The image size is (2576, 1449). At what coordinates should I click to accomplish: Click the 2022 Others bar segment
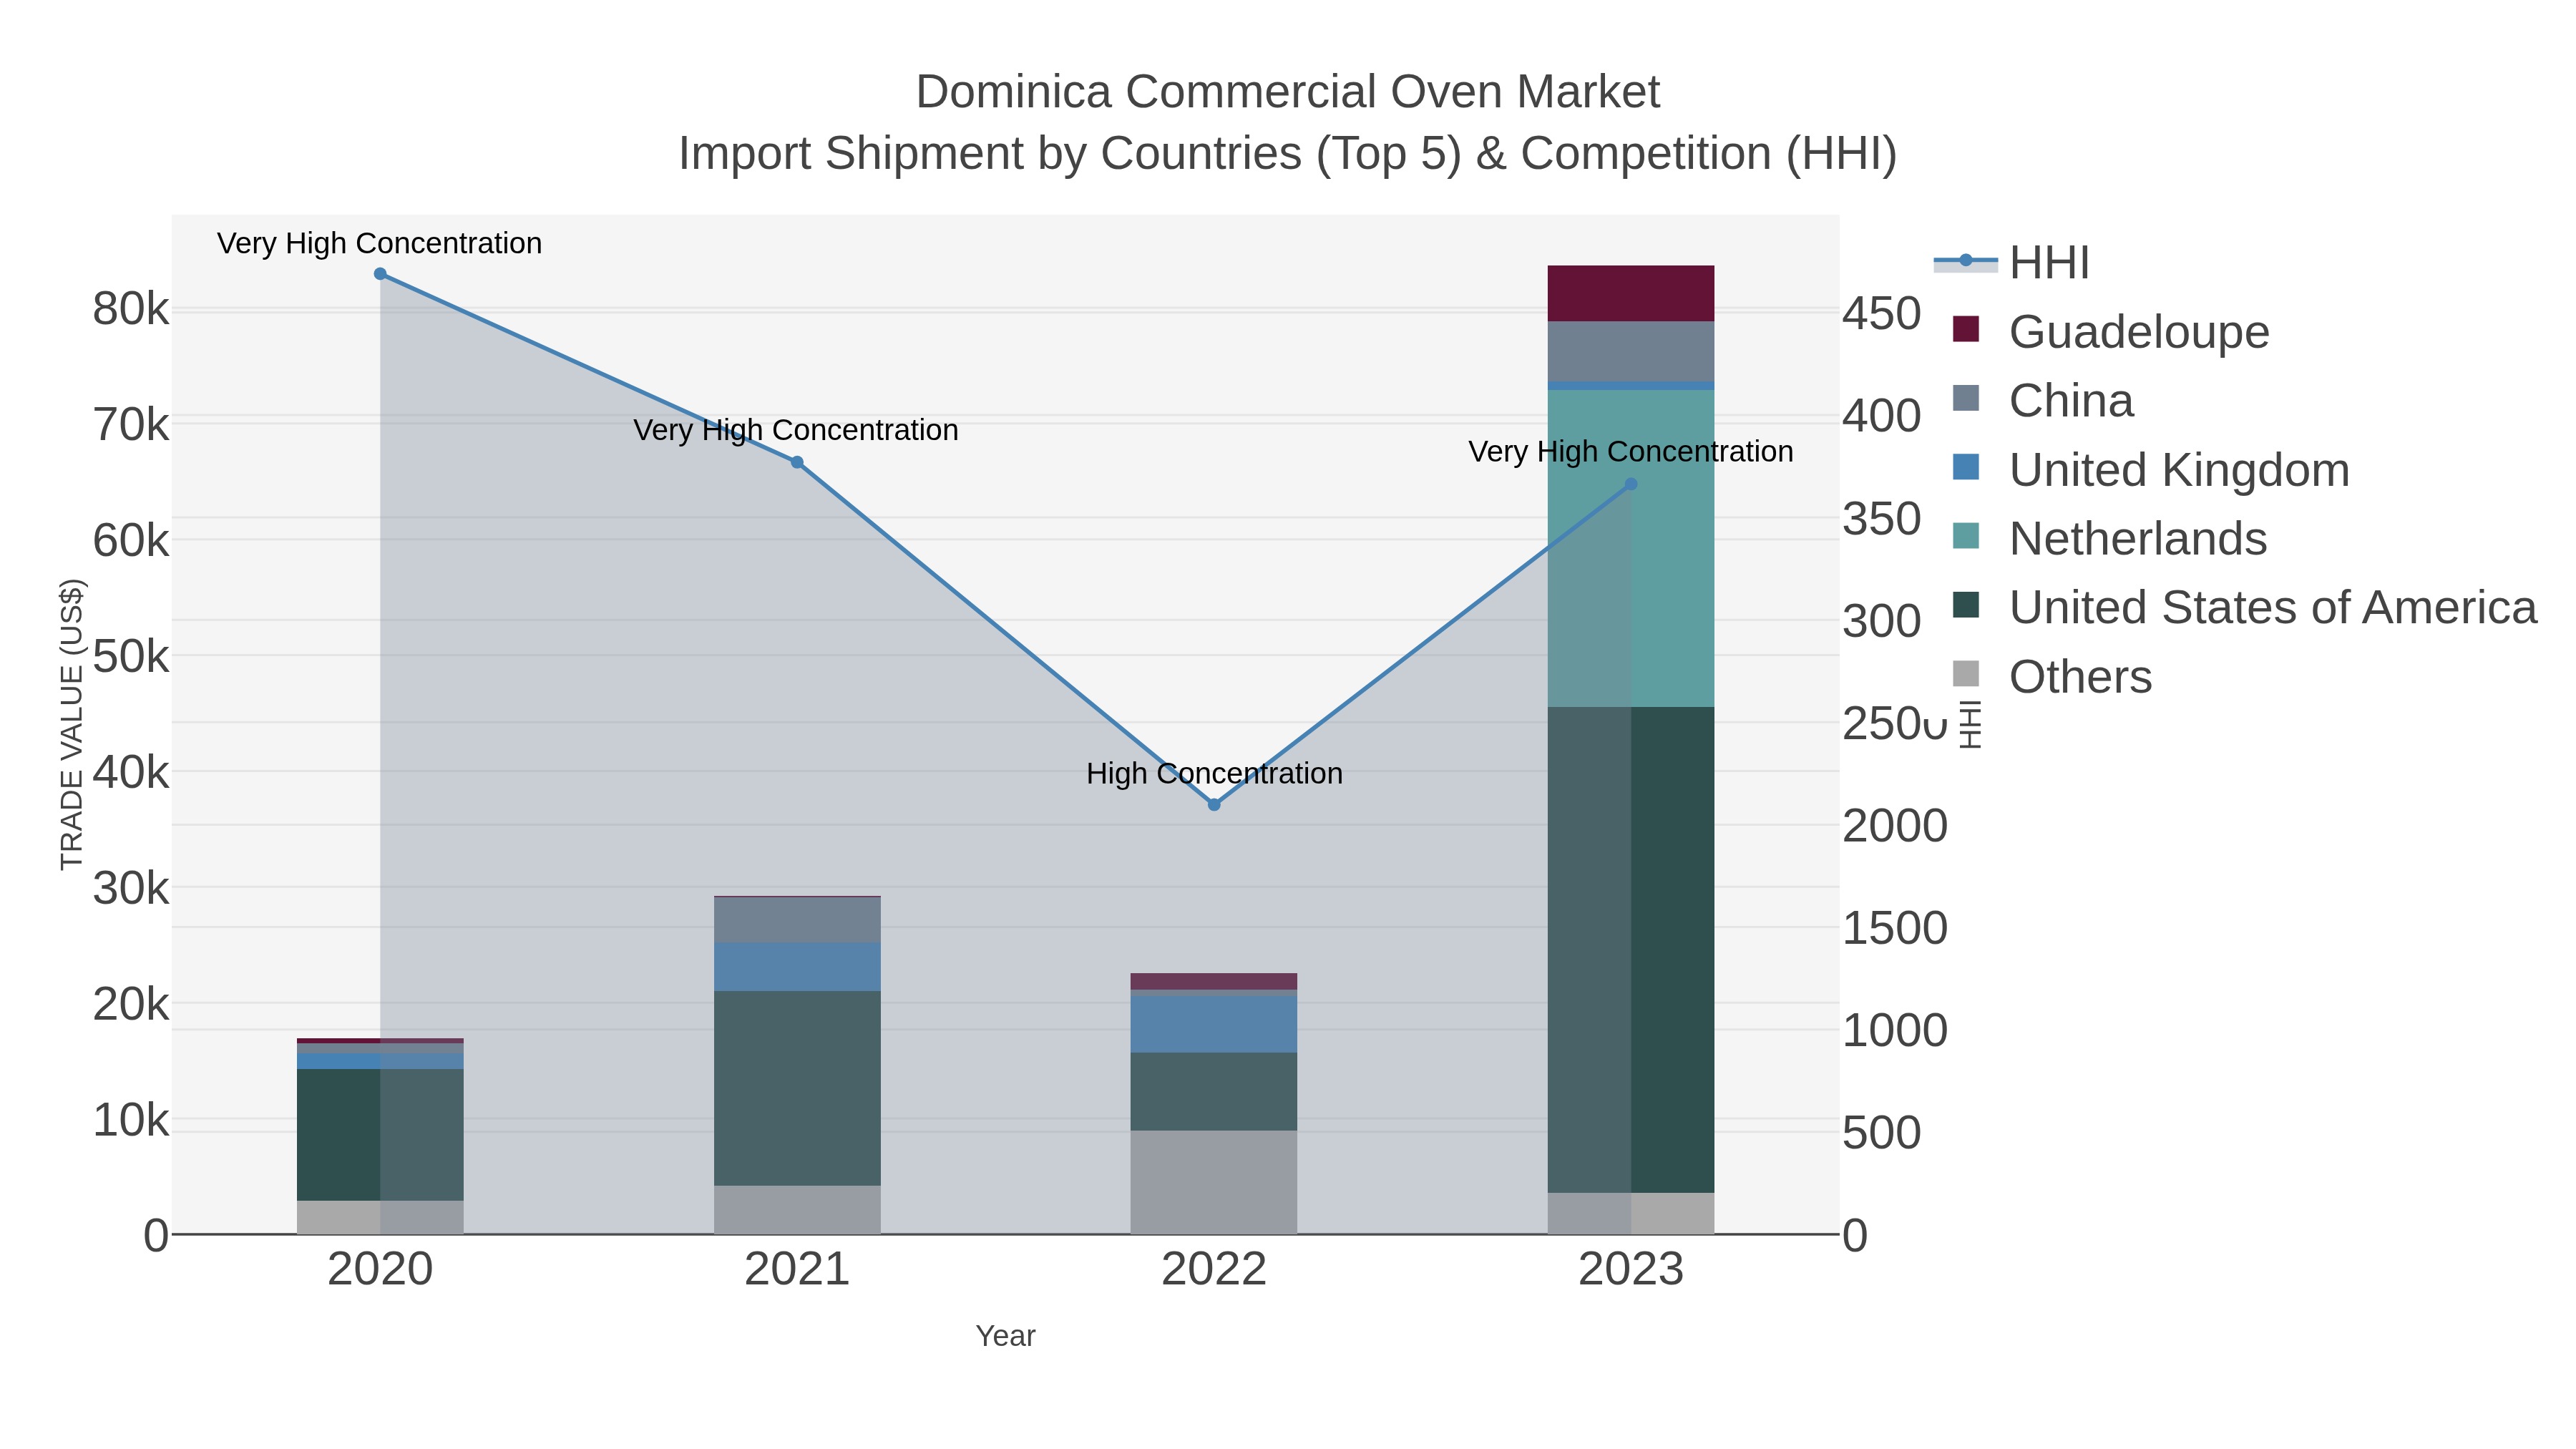click(x=1214, y=1183)
